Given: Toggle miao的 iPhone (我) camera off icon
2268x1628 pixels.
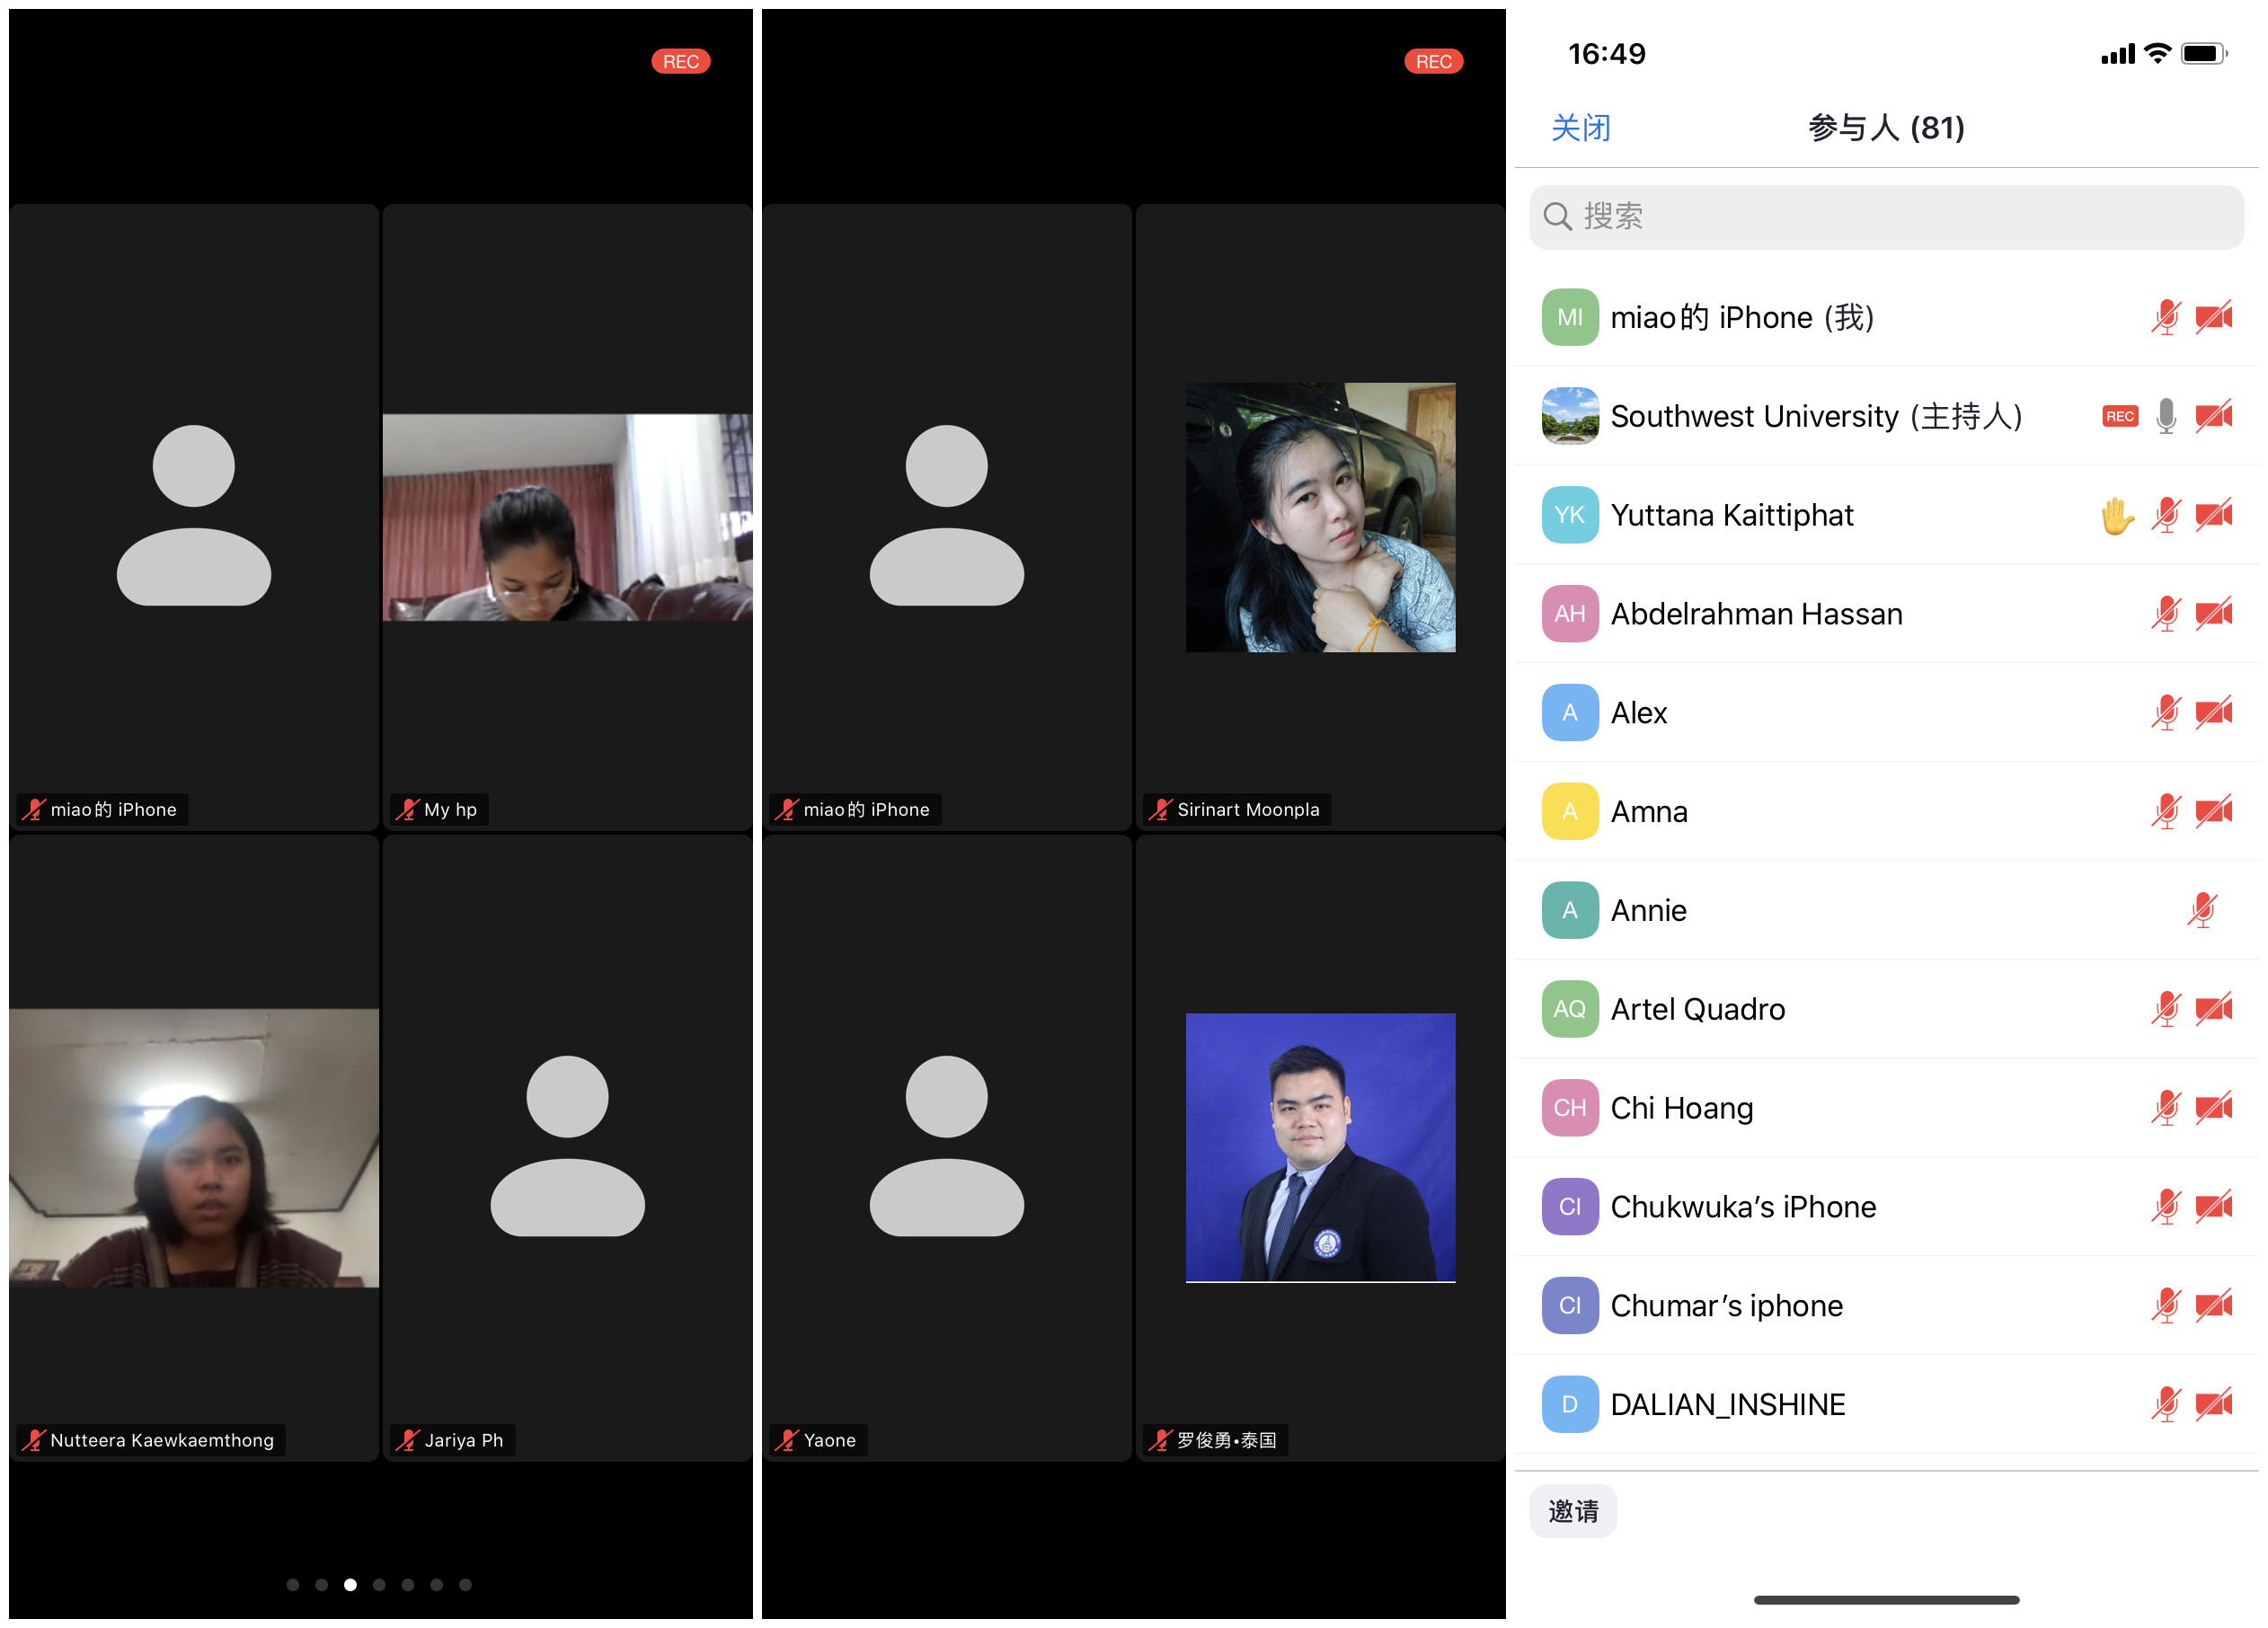Looking at the screenshot, I should tap(2213, 318).
